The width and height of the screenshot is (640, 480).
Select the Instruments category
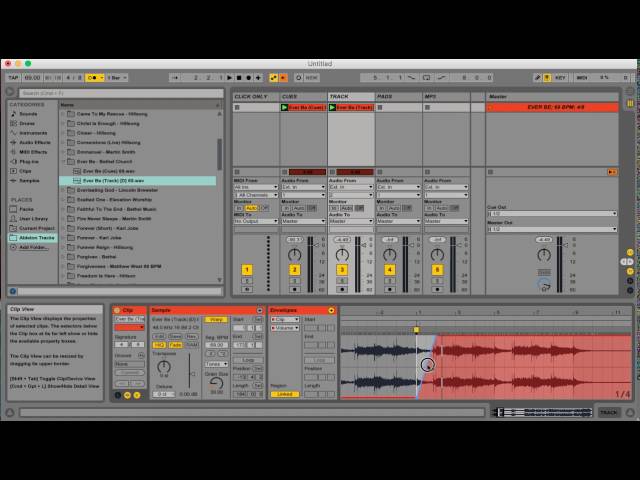[33, 133]
